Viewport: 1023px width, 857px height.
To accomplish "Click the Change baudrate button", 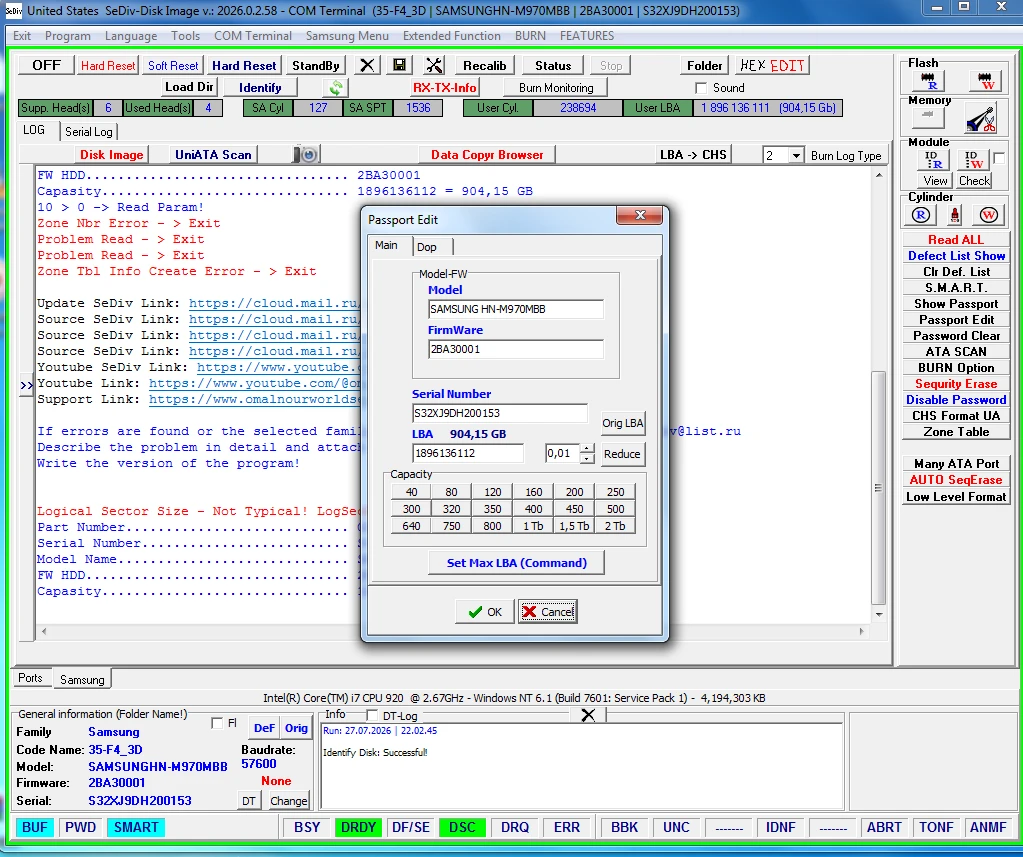I will (288, 800).
